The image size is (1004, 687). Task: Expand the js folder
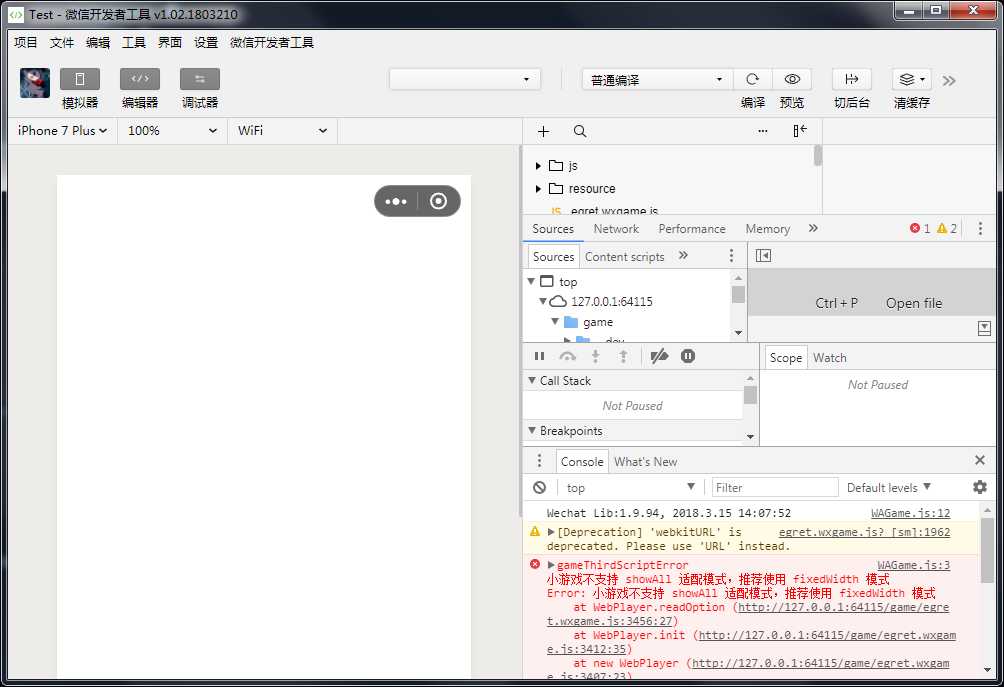coord(538,166)
